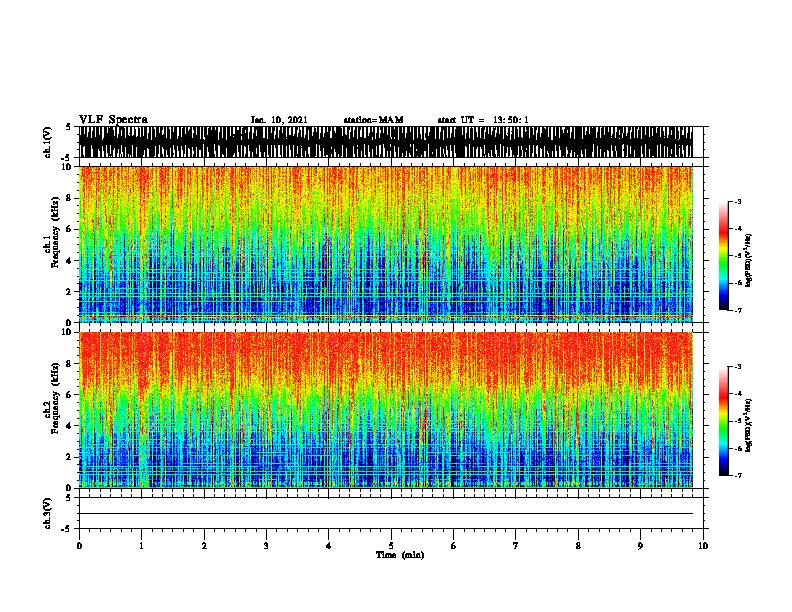The width and height of the screenshot is (792, 612).
Task: Click time axis tick label "3"
Action: coord(266,546)
